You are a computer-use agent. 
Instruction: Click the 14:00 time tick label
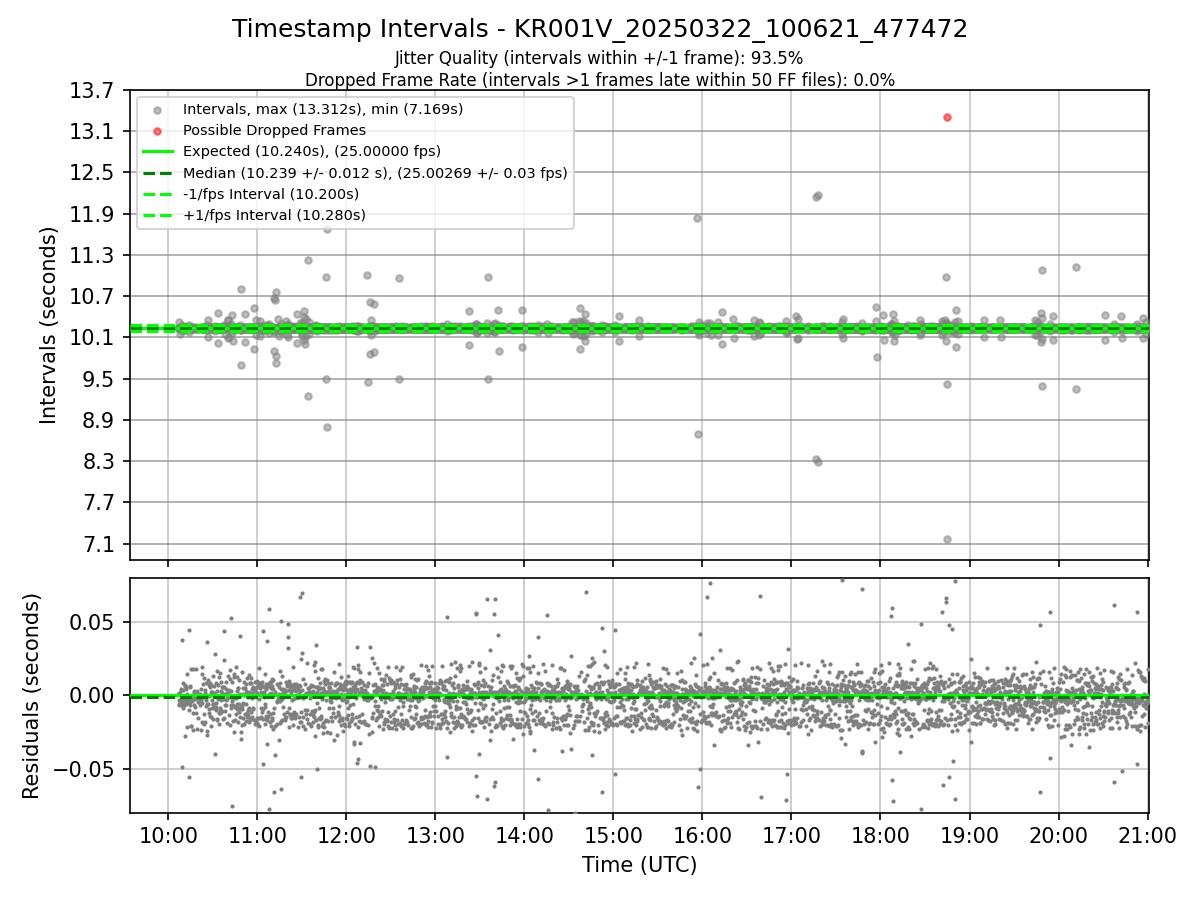point(524,836)
